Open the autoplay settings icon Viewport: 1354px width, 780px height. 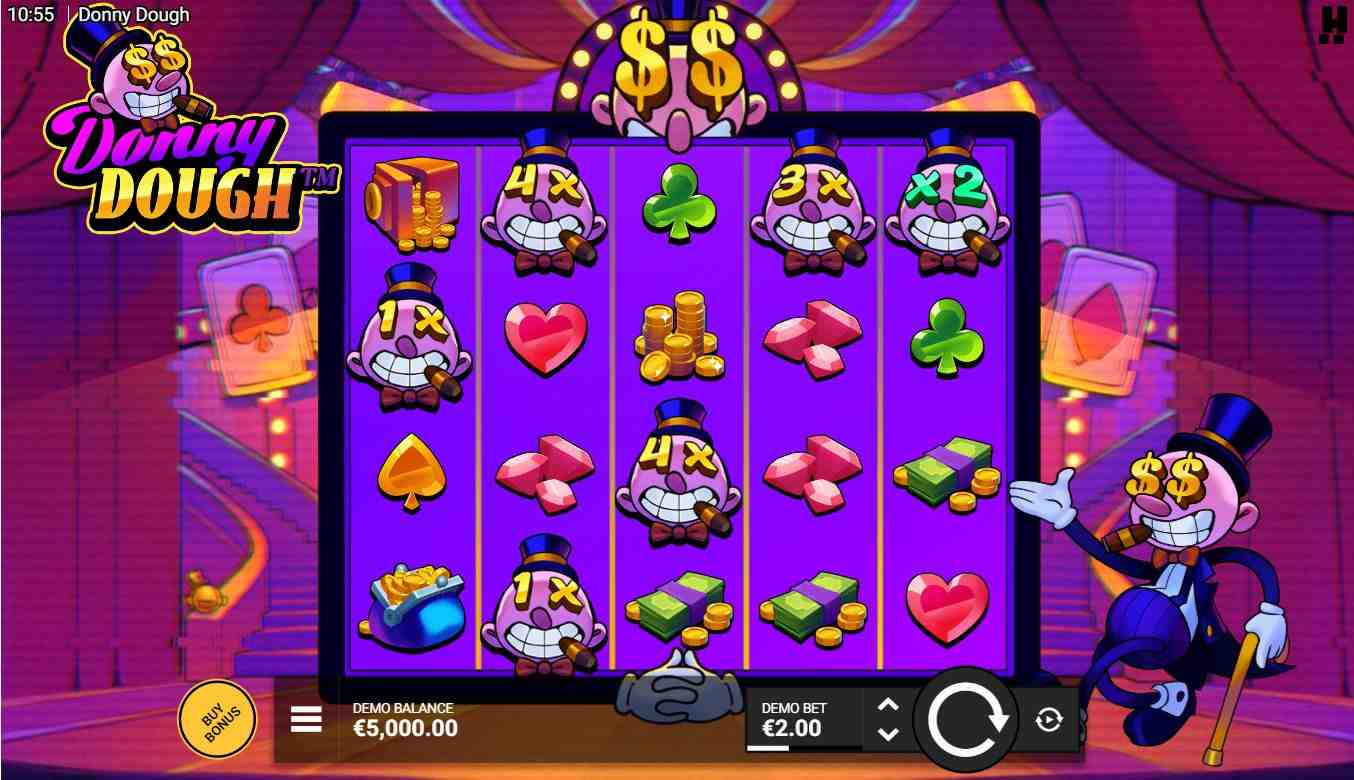point(1048,719)
